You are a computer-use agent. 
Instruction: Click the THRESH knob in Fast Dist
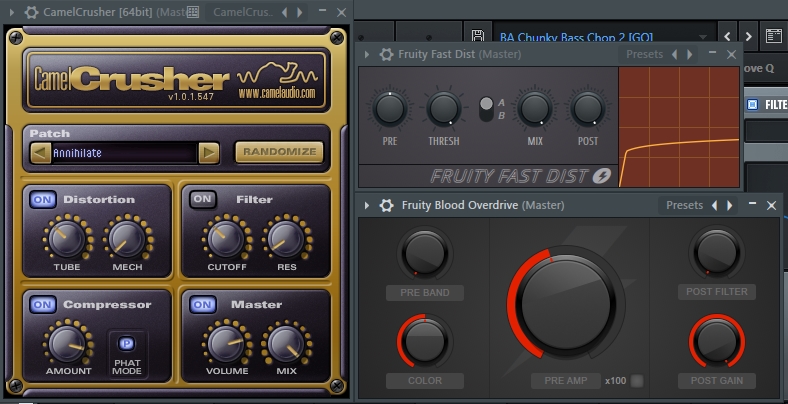click(x=444, y=109)
